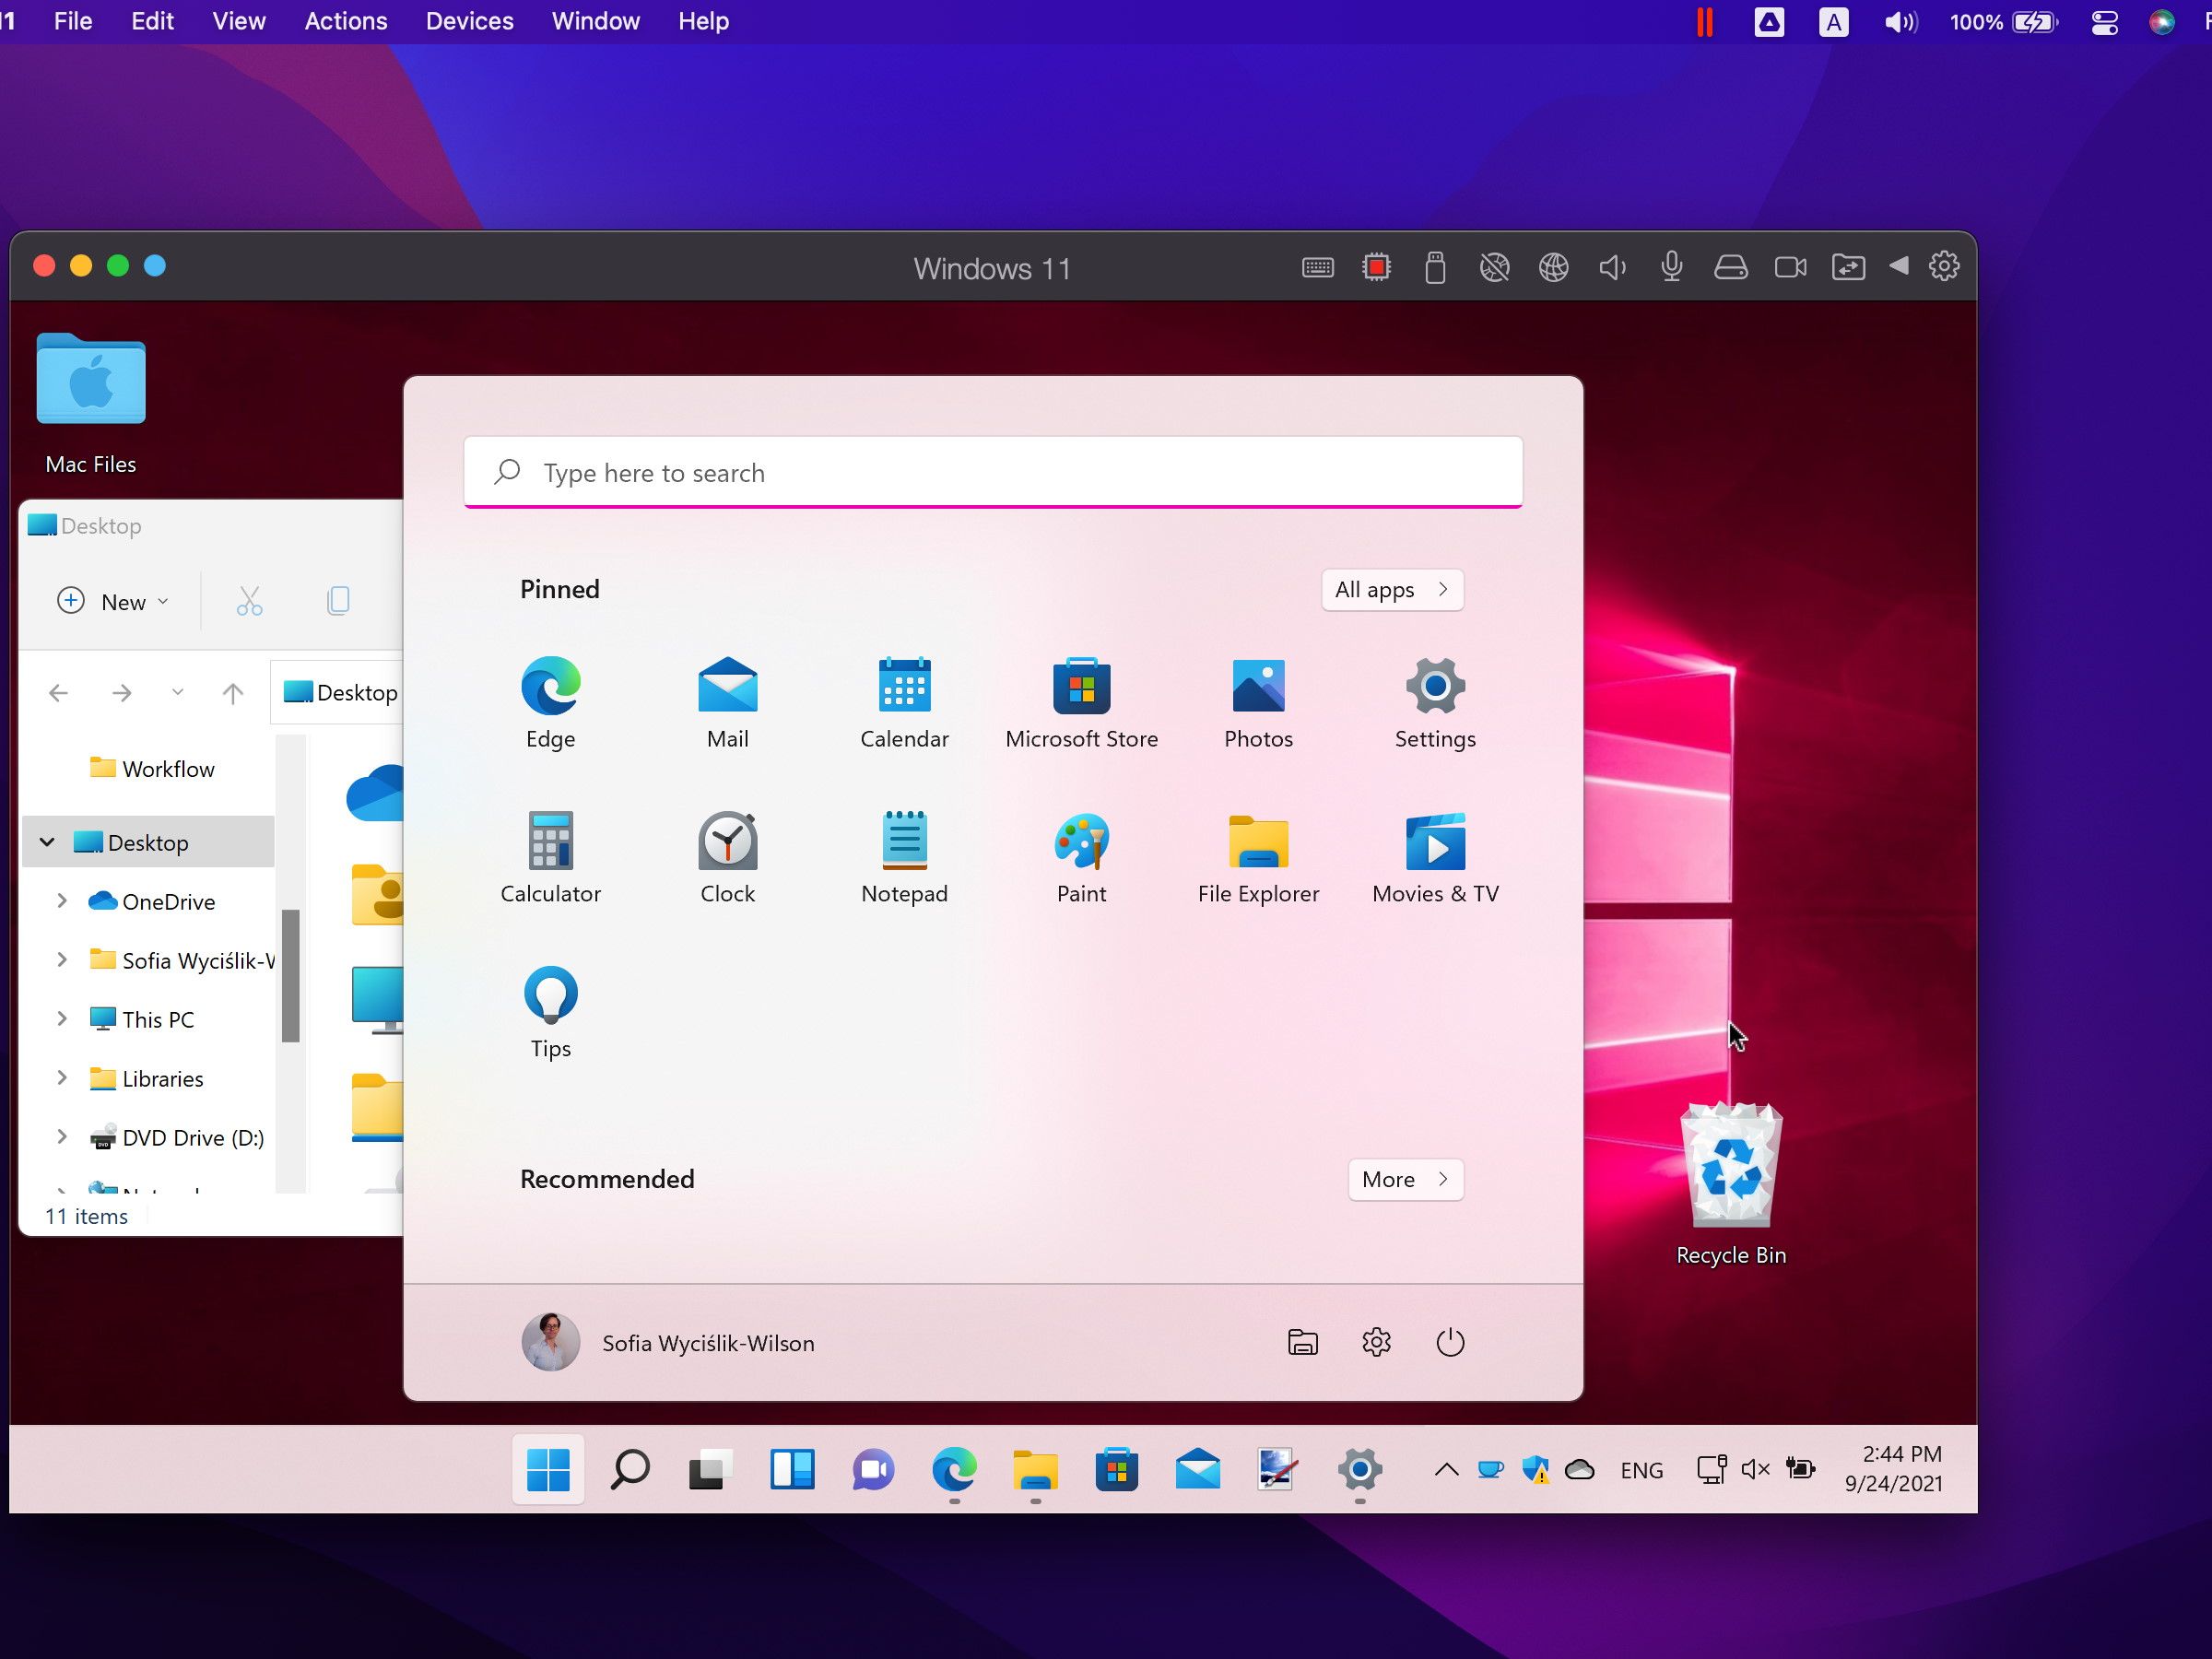The width and height of the screenshot is (2212, 1659).
Task: Click the Task View taskbar icon
Action: 710,1469
